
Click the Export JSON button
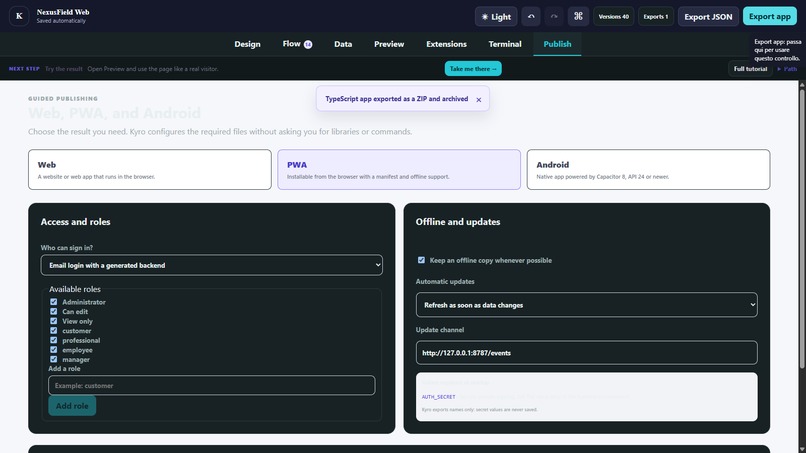(708, 16)
